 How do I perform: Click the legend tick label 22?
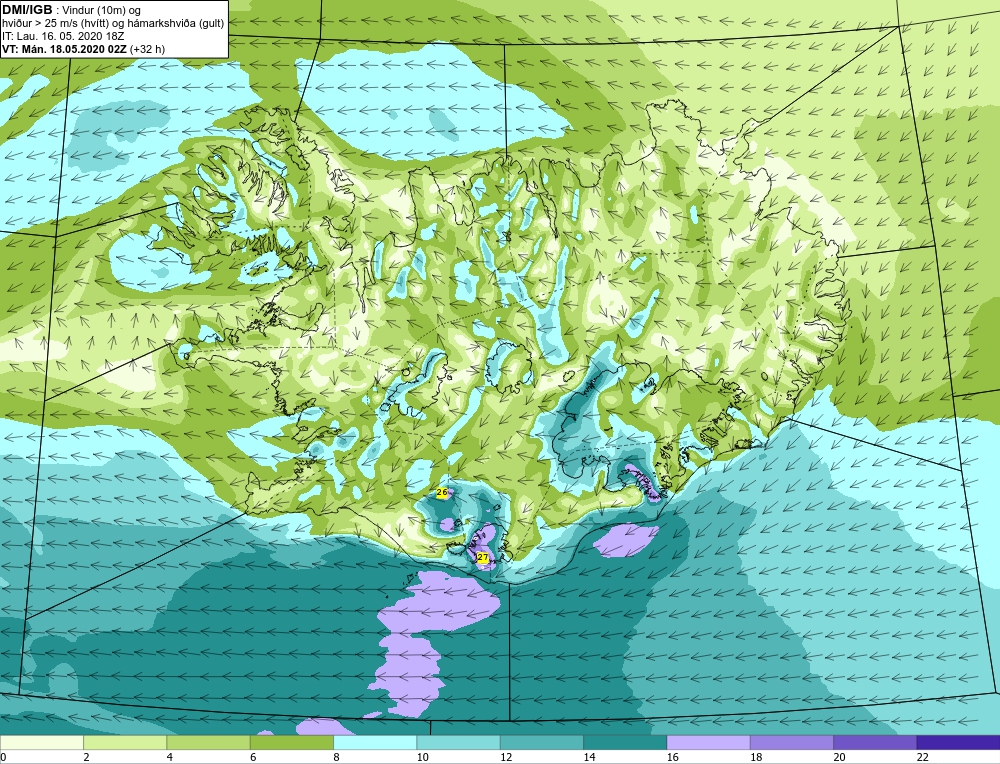[x=922, y=757]
